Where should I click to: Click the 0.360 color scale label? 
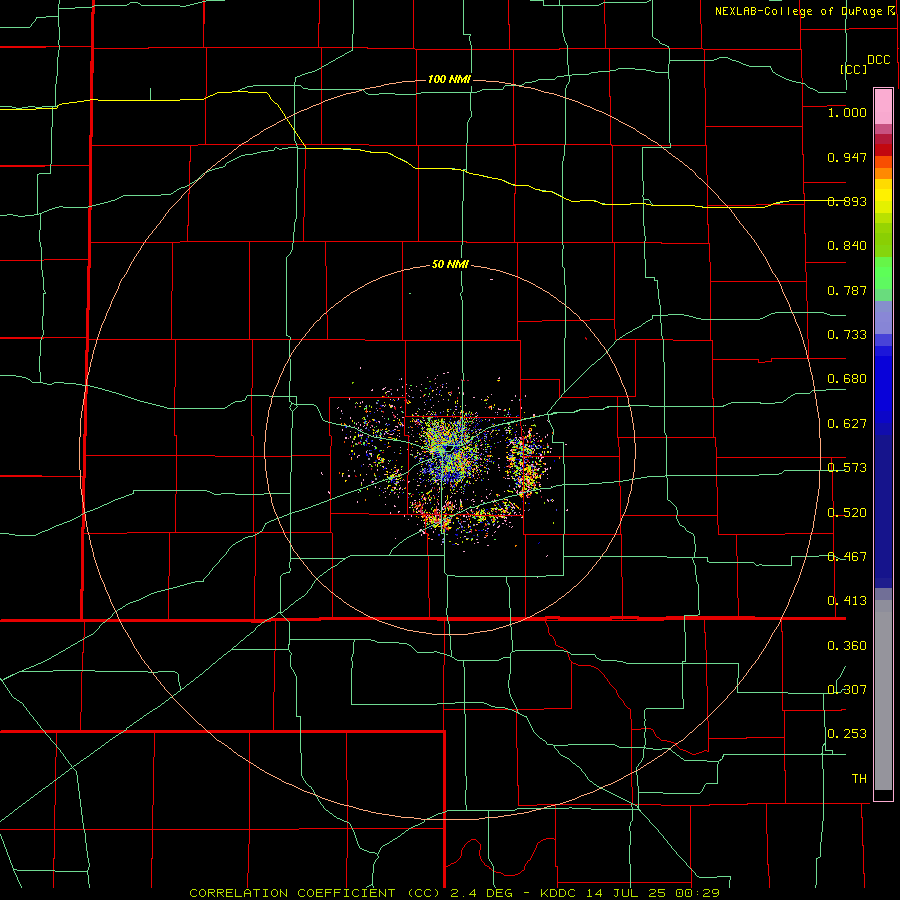[x=847, y=646]
